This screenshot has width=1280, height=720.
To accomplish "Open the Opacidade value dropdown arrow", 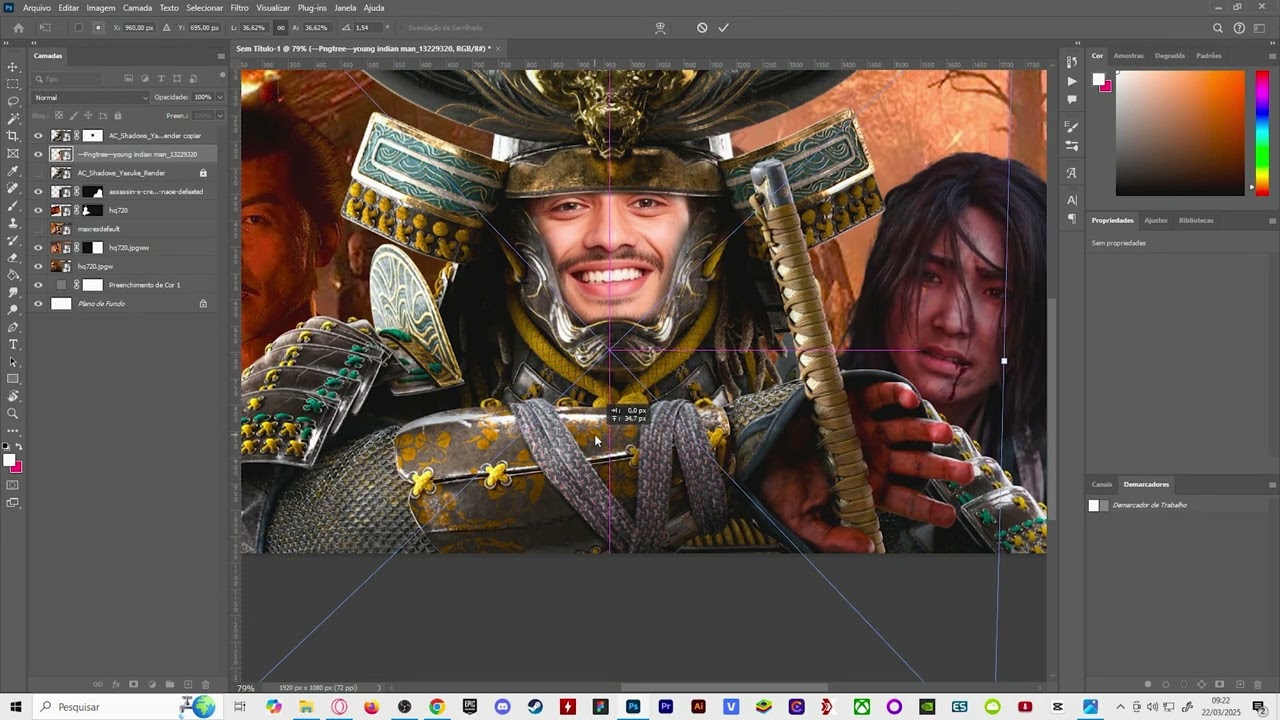I will coord(220,97).
